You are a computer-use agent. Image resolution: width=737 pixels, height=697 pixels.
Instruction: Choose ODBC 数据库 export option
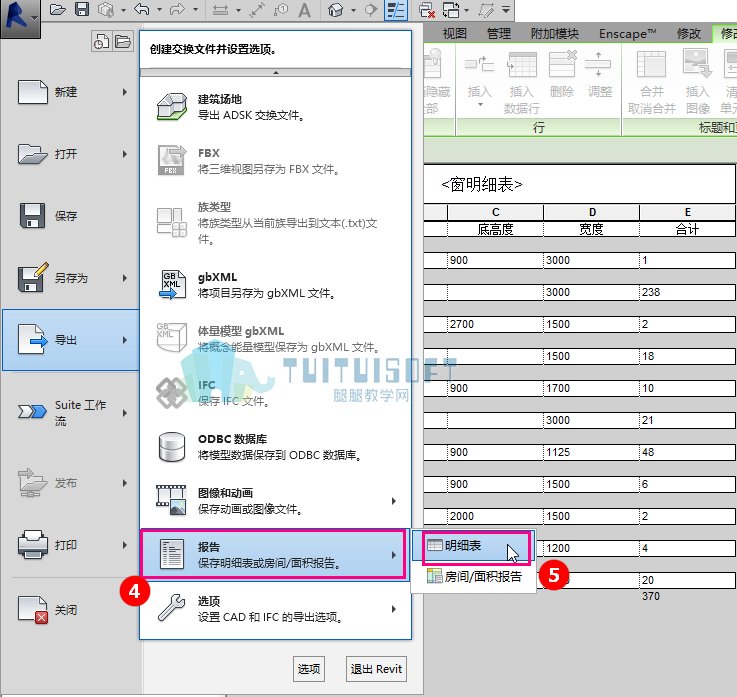(x=275, y=447)
